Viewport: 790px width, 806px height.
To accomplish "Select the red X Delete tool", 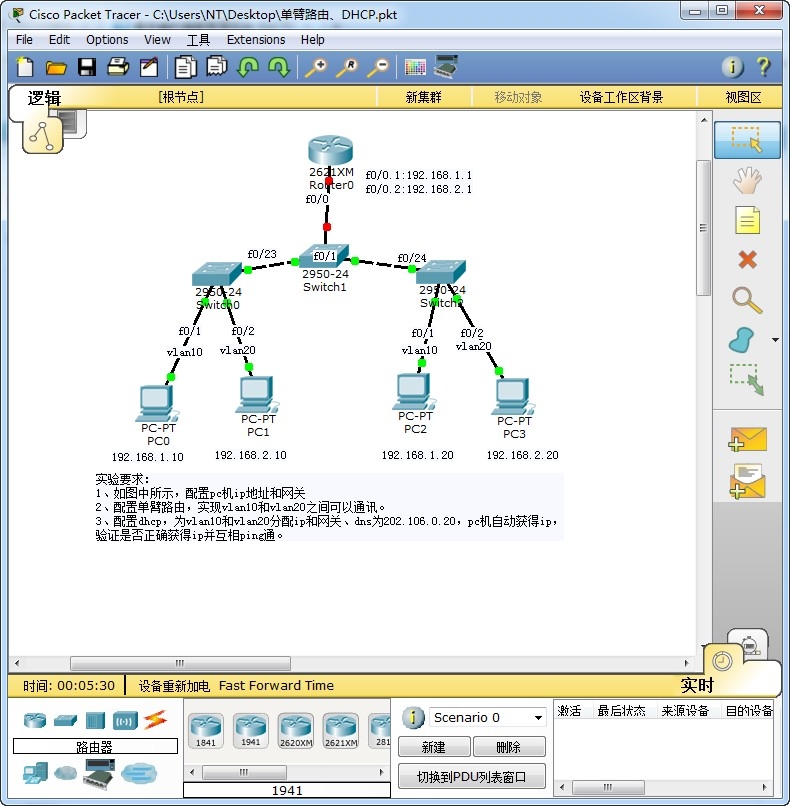I will tap(747, 260).
